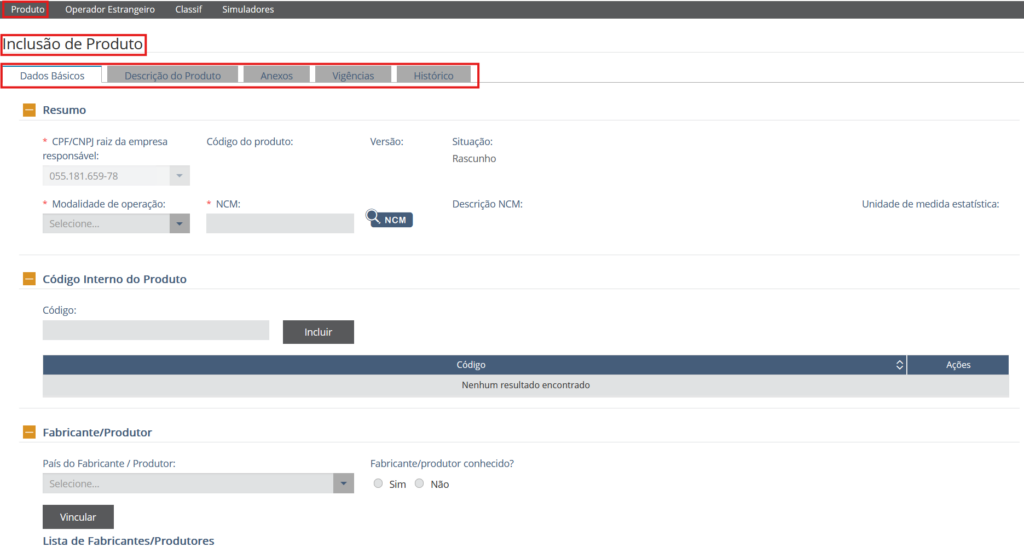
Task: Click the NCM magnifier search icon
Action: [x=374, y=216]
